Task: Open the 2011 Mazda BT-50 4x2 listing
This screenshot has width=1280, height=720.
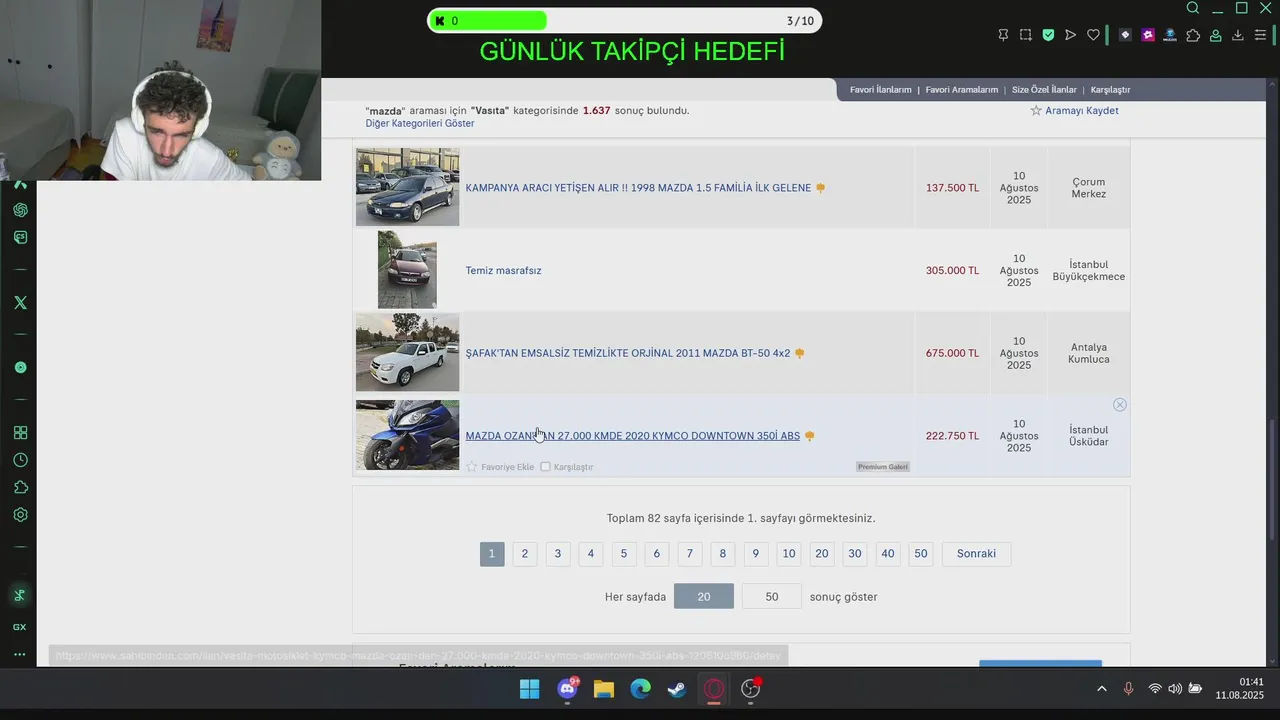Action: tap(628, 354)
